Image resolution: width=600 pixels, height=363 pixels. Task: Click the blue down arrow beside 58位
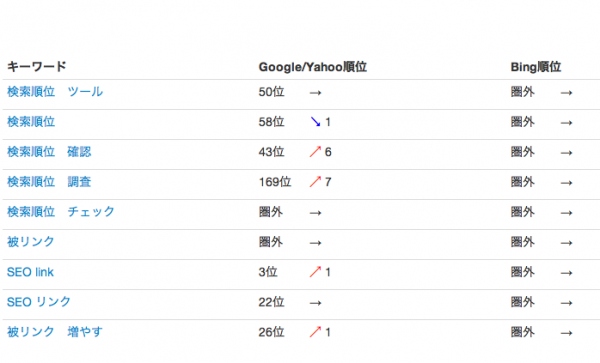tap(315, 122)
